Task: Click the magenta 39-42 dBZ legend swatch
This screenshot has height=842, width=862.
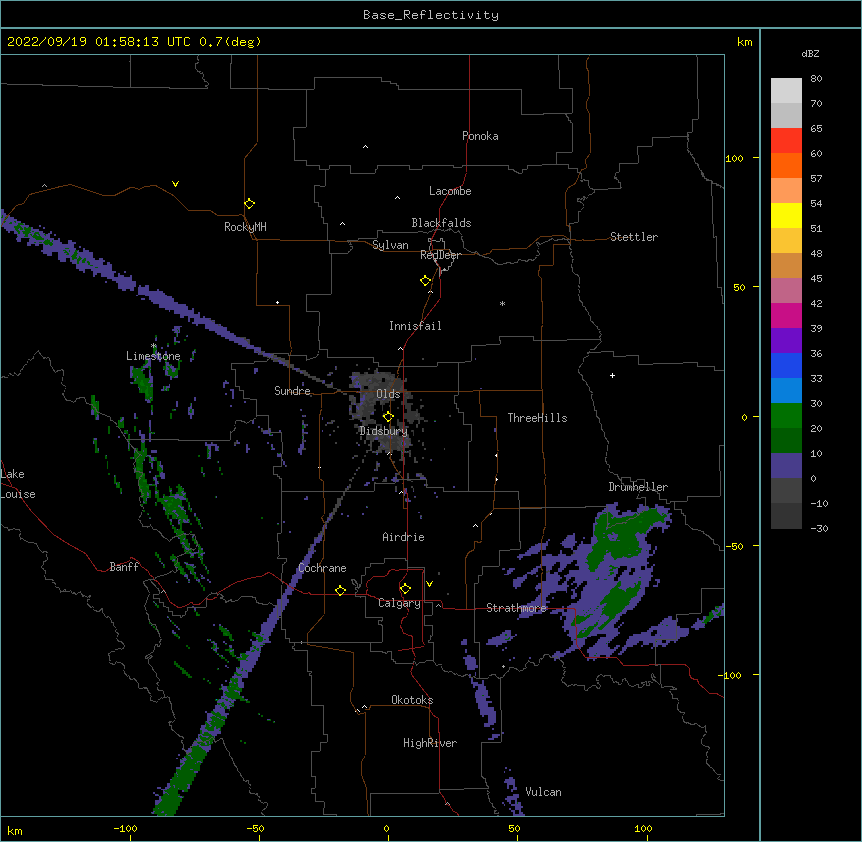Action: pyautogui.click(x=786, y=315)
